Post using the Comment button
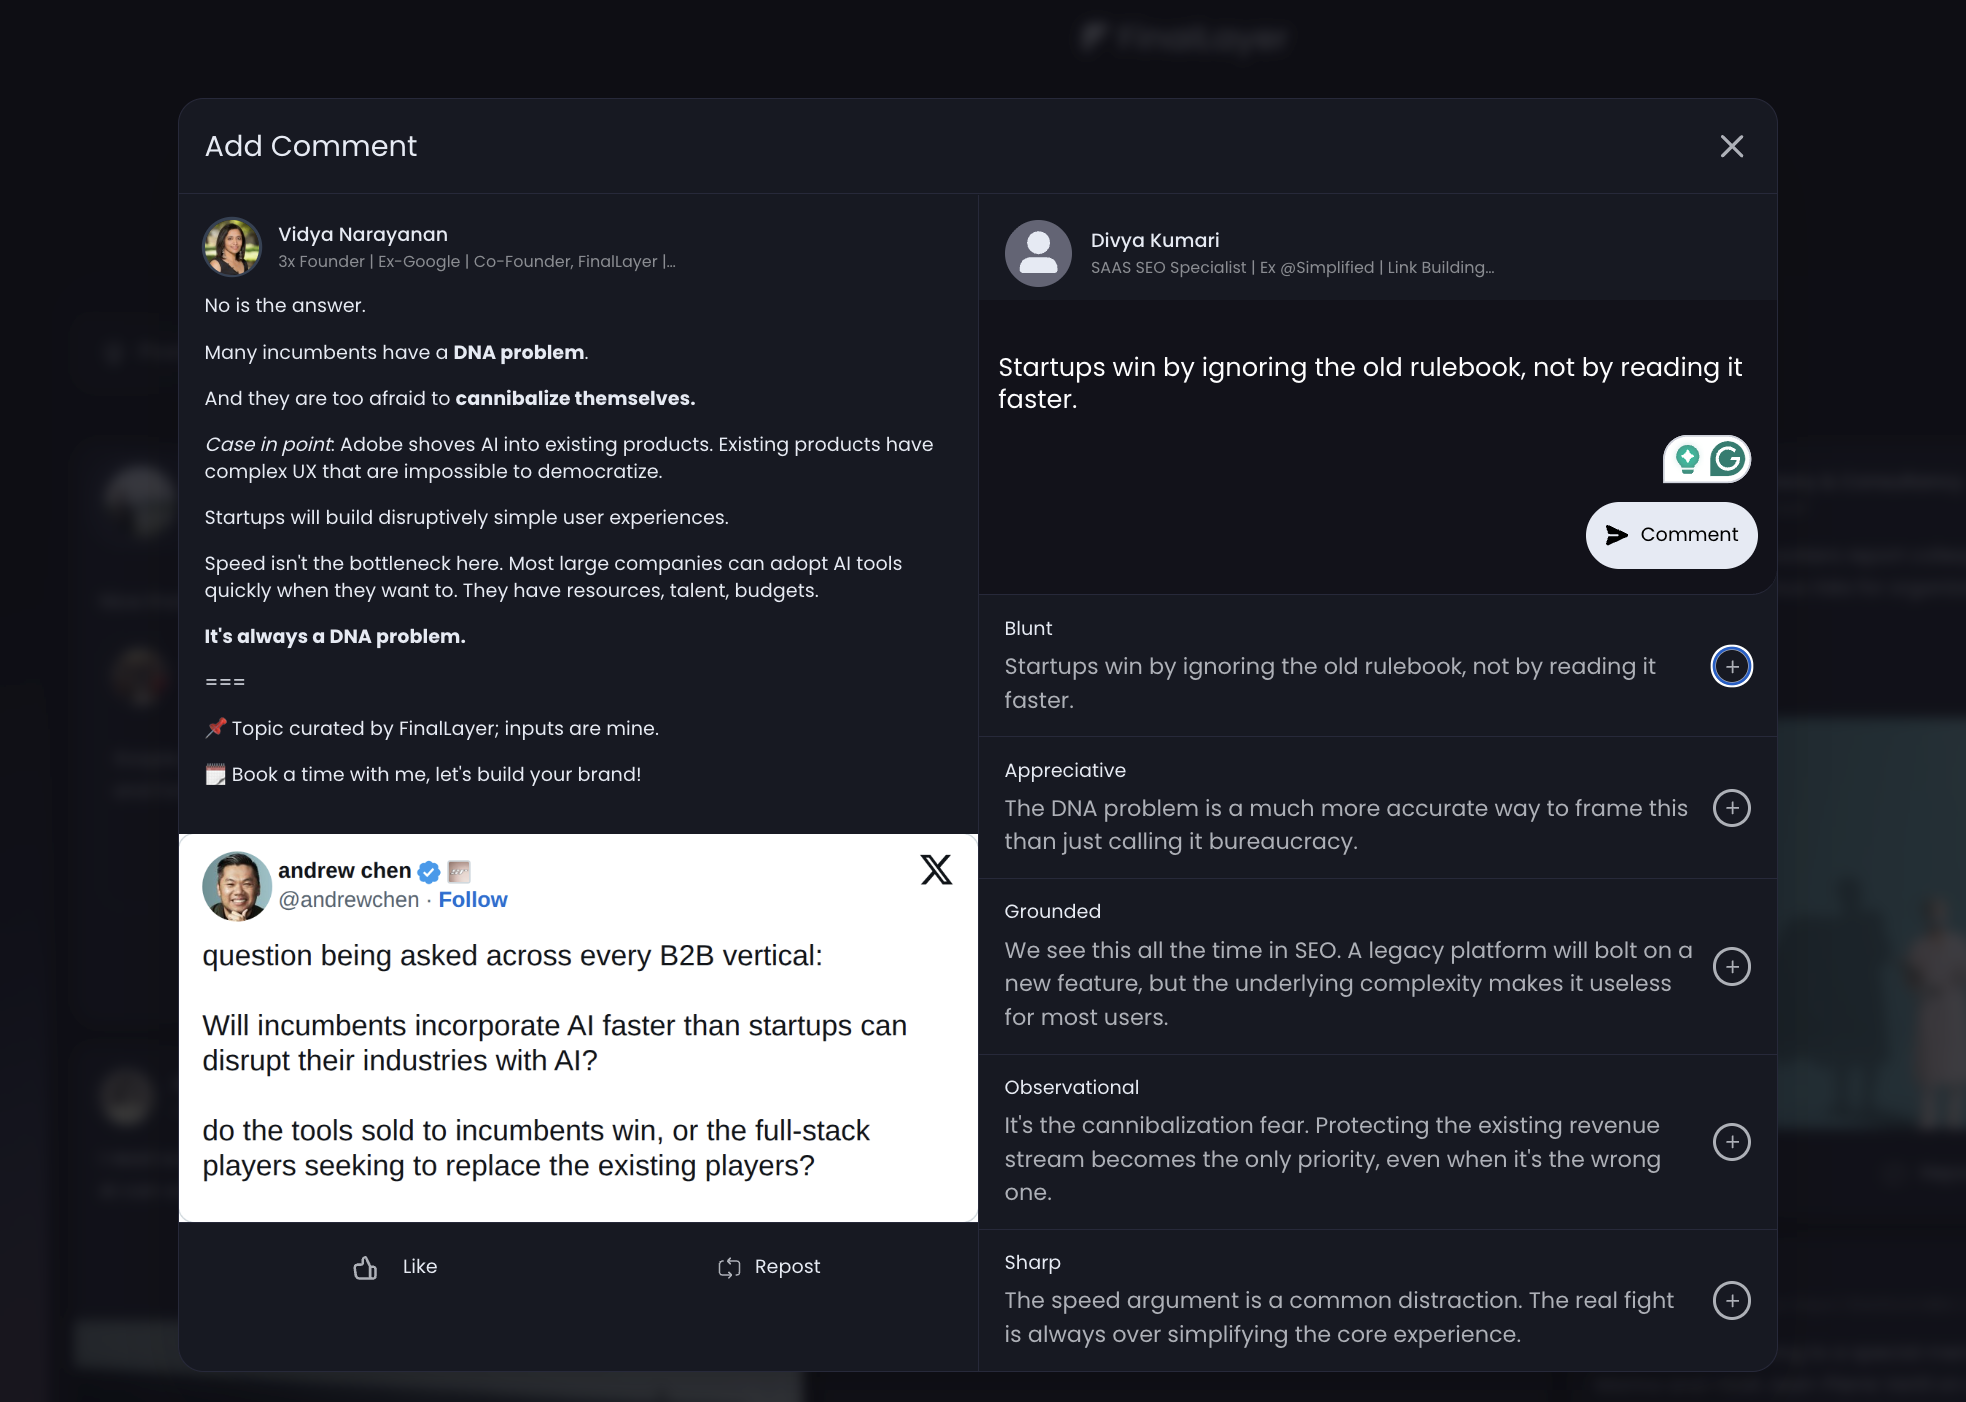This screenshot has width=1966, height=1402. click(1671, 535)
